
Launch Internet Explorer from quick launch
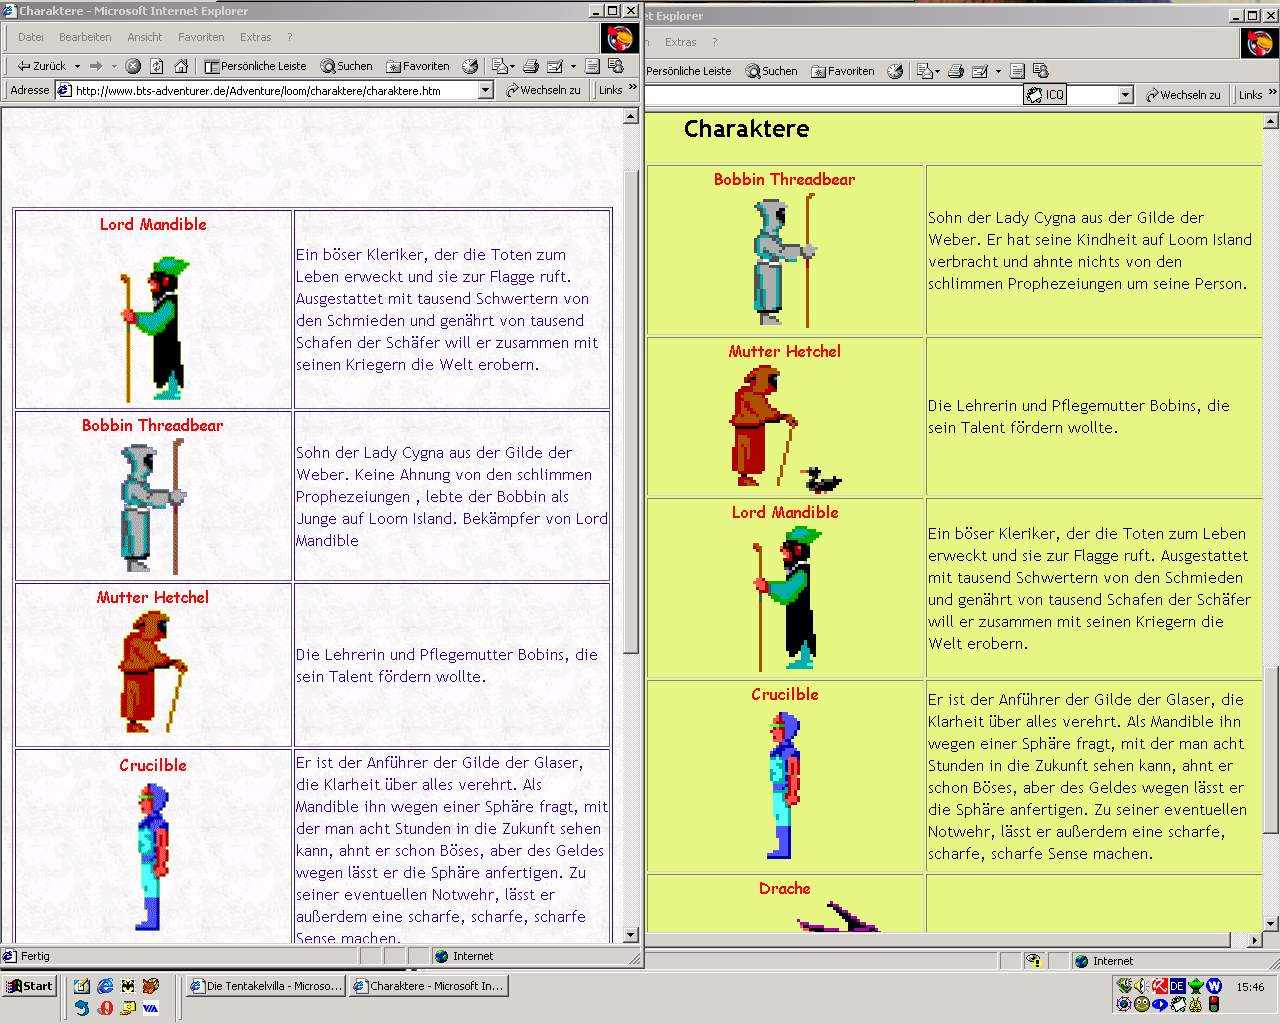pos(104,986)
